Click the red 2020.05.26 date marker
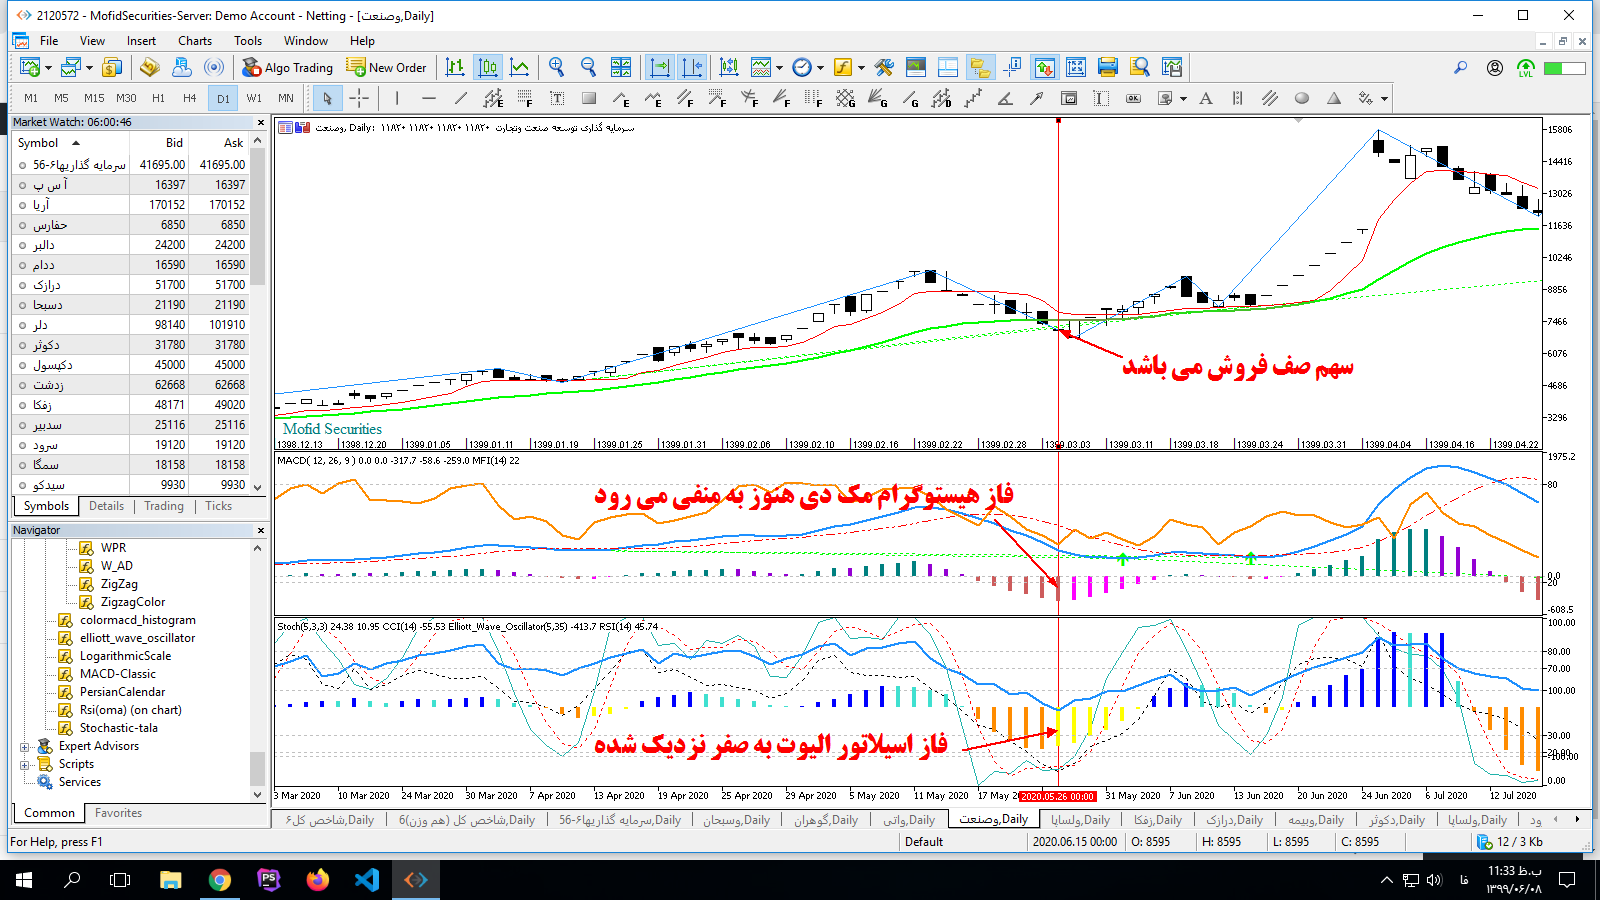 point(1058,796)
